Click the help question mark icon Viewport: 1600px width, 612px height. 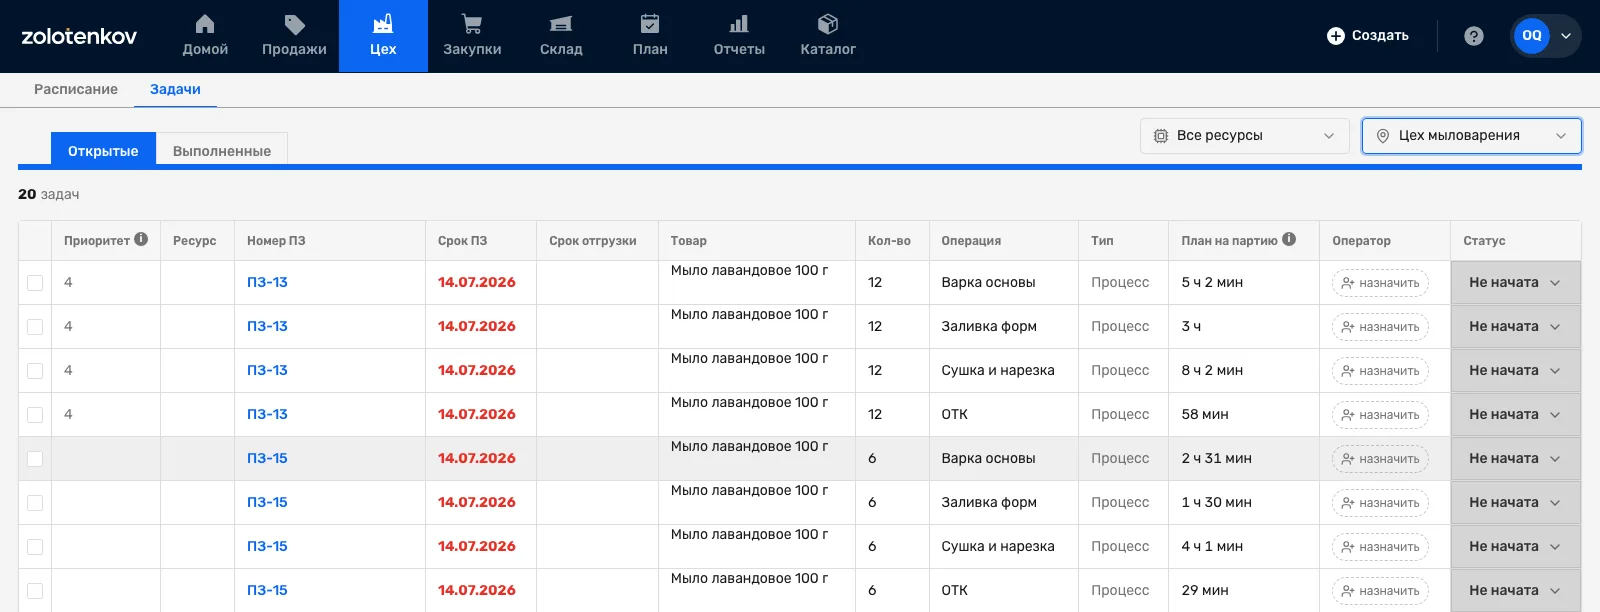(x=1473, y=36)
